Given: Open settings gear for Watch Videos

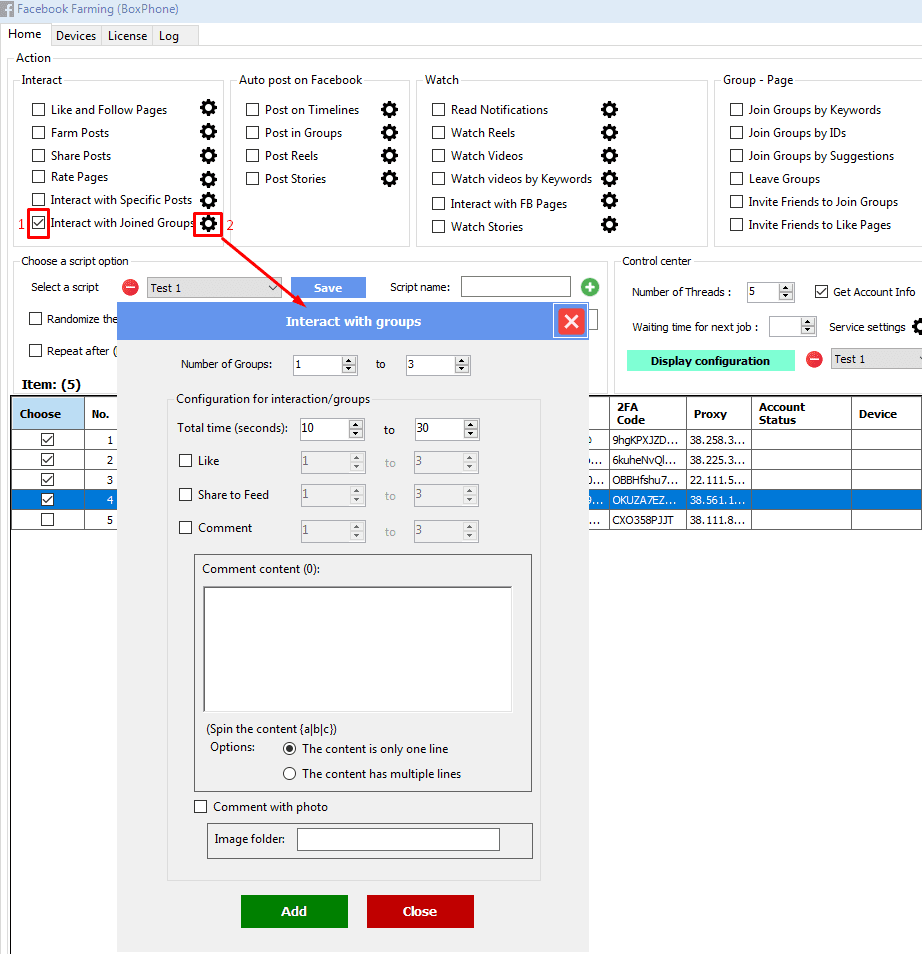Looking at the screenshot, I should click(x=609, y=156).
